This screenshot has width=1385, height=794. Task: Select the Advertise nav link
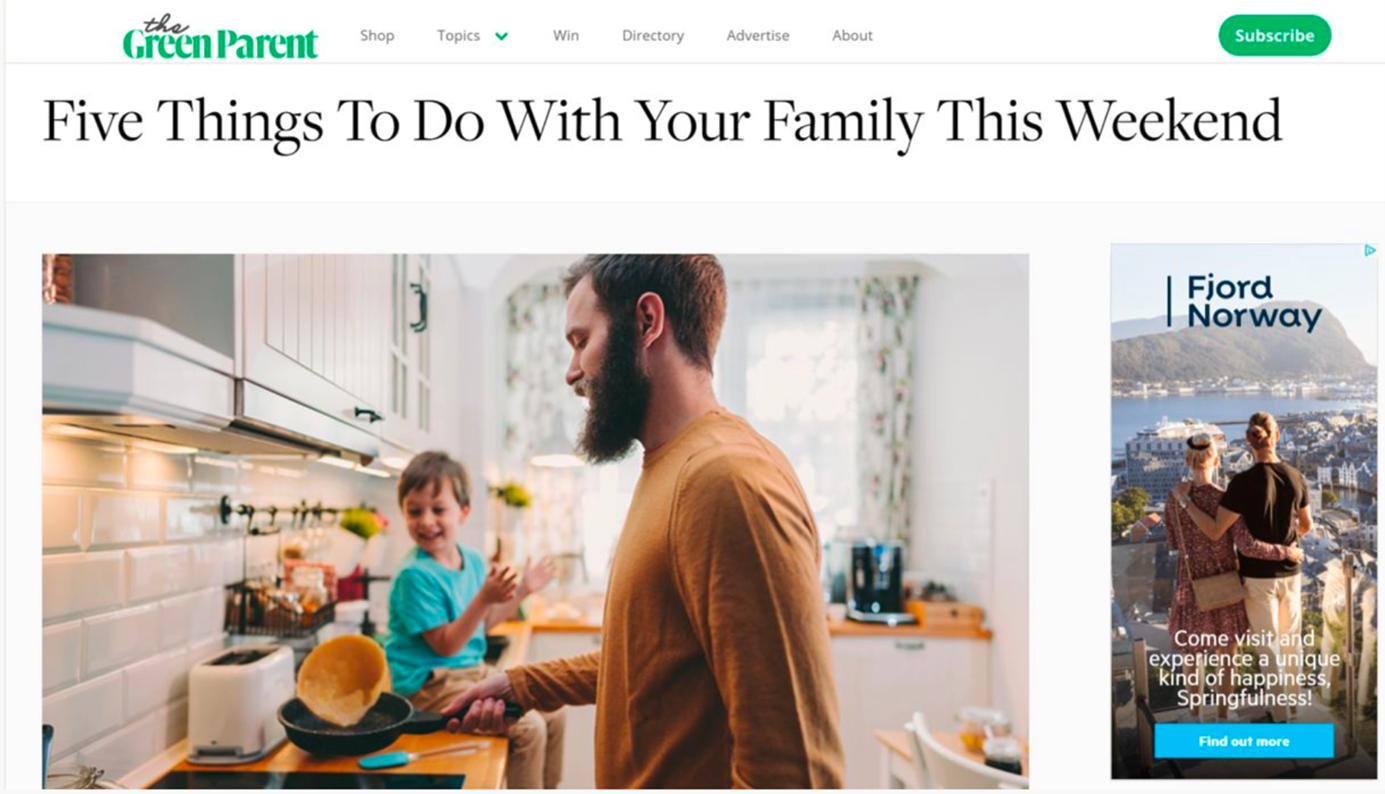tap(758, 35)
